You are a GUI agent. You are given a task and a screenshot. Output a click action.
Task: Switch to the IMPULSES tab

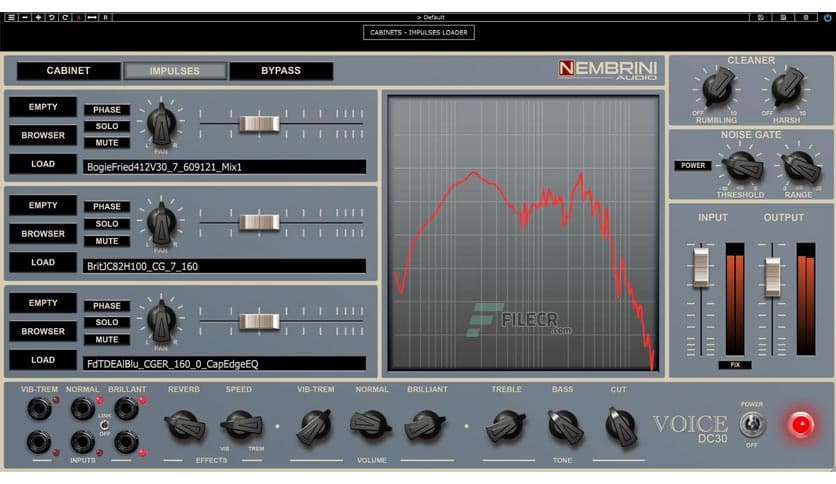[x=175, y=71]
